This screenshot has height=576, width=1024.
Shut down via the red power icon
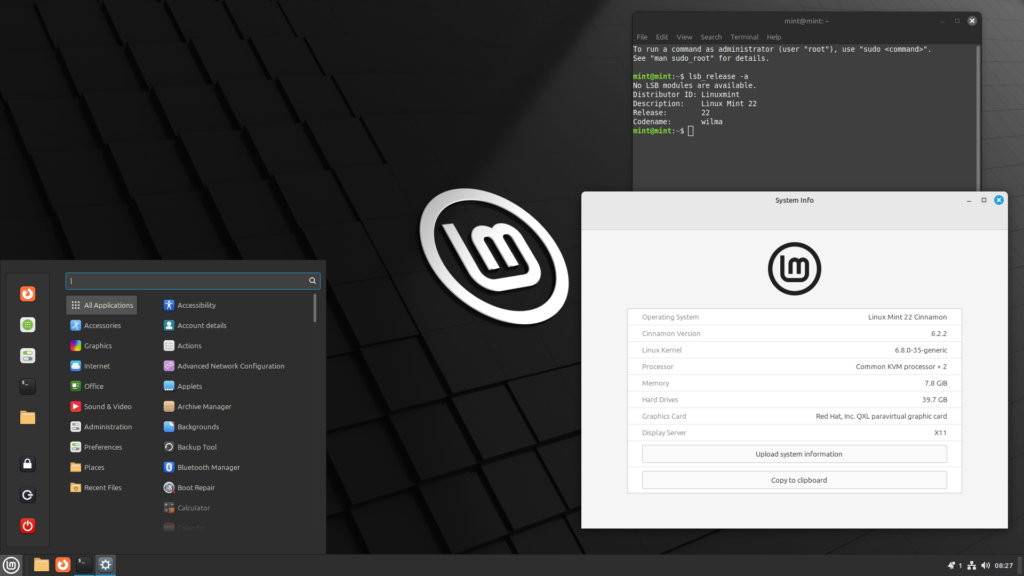pos(27,525)
